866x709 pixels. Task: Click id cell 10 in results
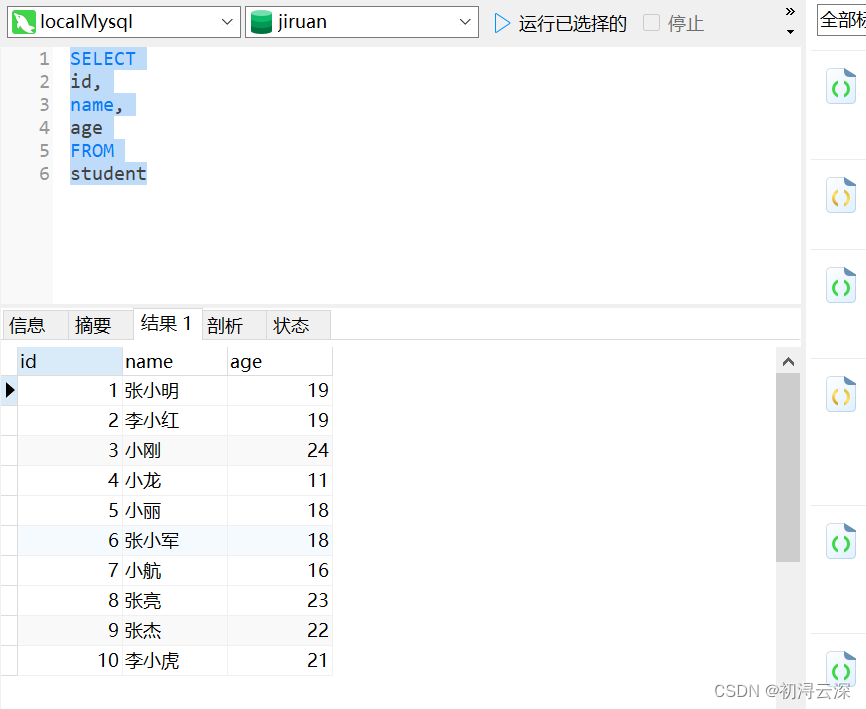pos(70,660)
